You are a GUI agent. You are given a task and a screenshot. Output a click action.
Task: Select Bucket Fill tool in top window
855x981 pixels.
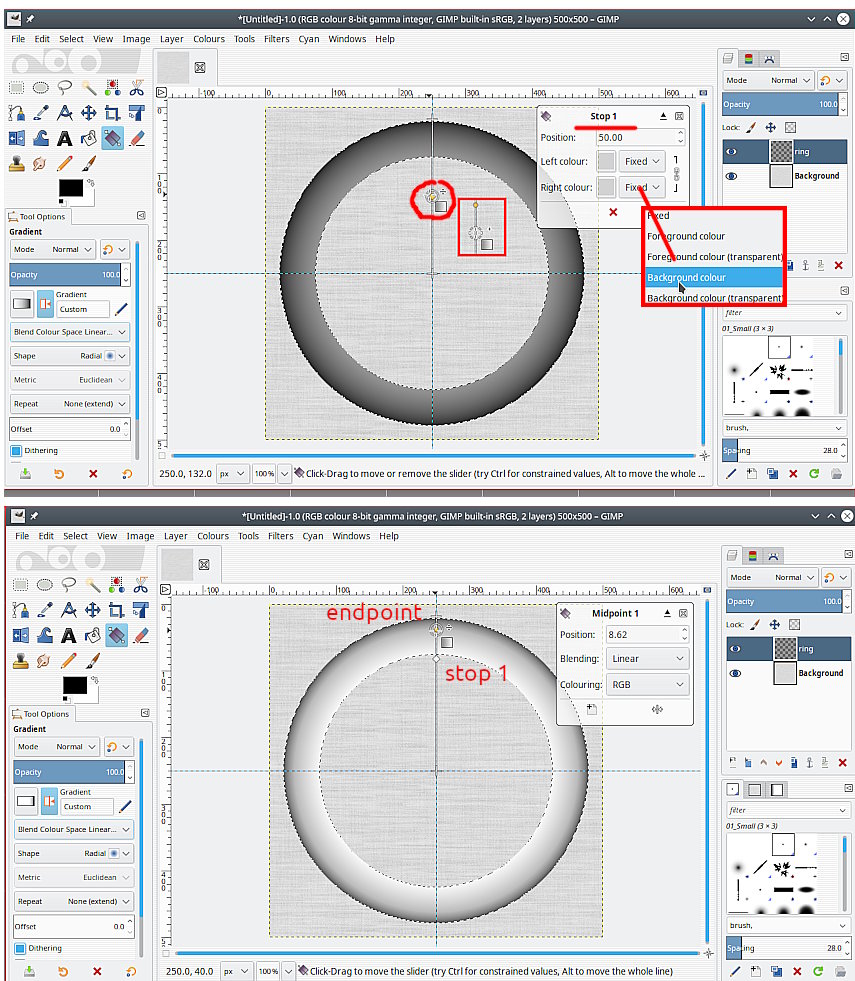[x=88, y=138]
